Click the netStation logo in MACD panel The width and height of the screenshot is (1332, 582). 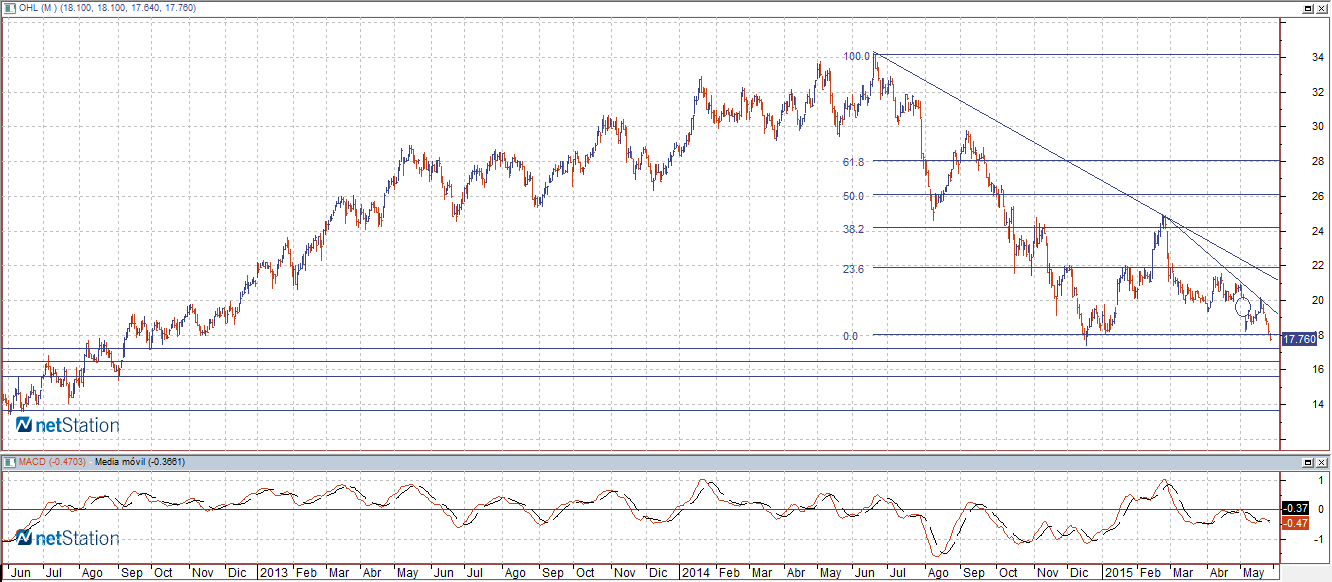(x=67, y=538)
